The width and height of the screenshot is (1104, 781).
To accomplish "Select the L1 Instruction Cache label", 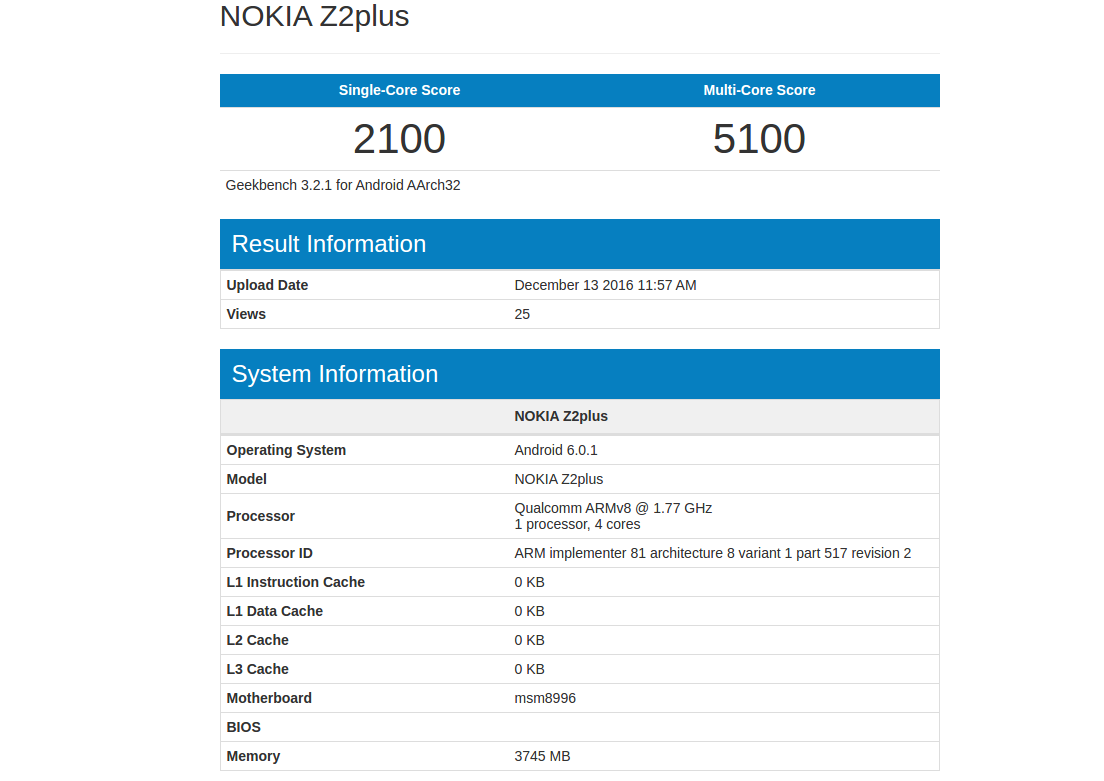I will [295, 582].
